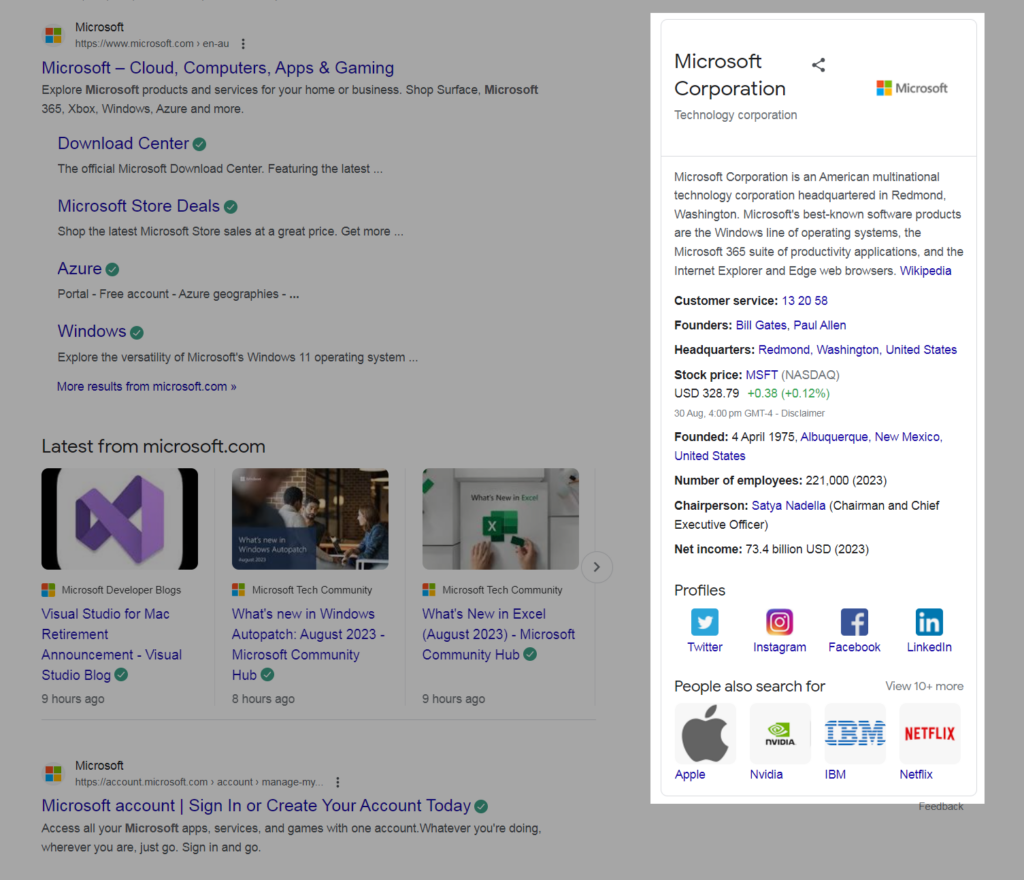Click the next arrow in the Latest carousel
Screen dimensions: 1024x880
pyautogui.click(x=596, y=567)
